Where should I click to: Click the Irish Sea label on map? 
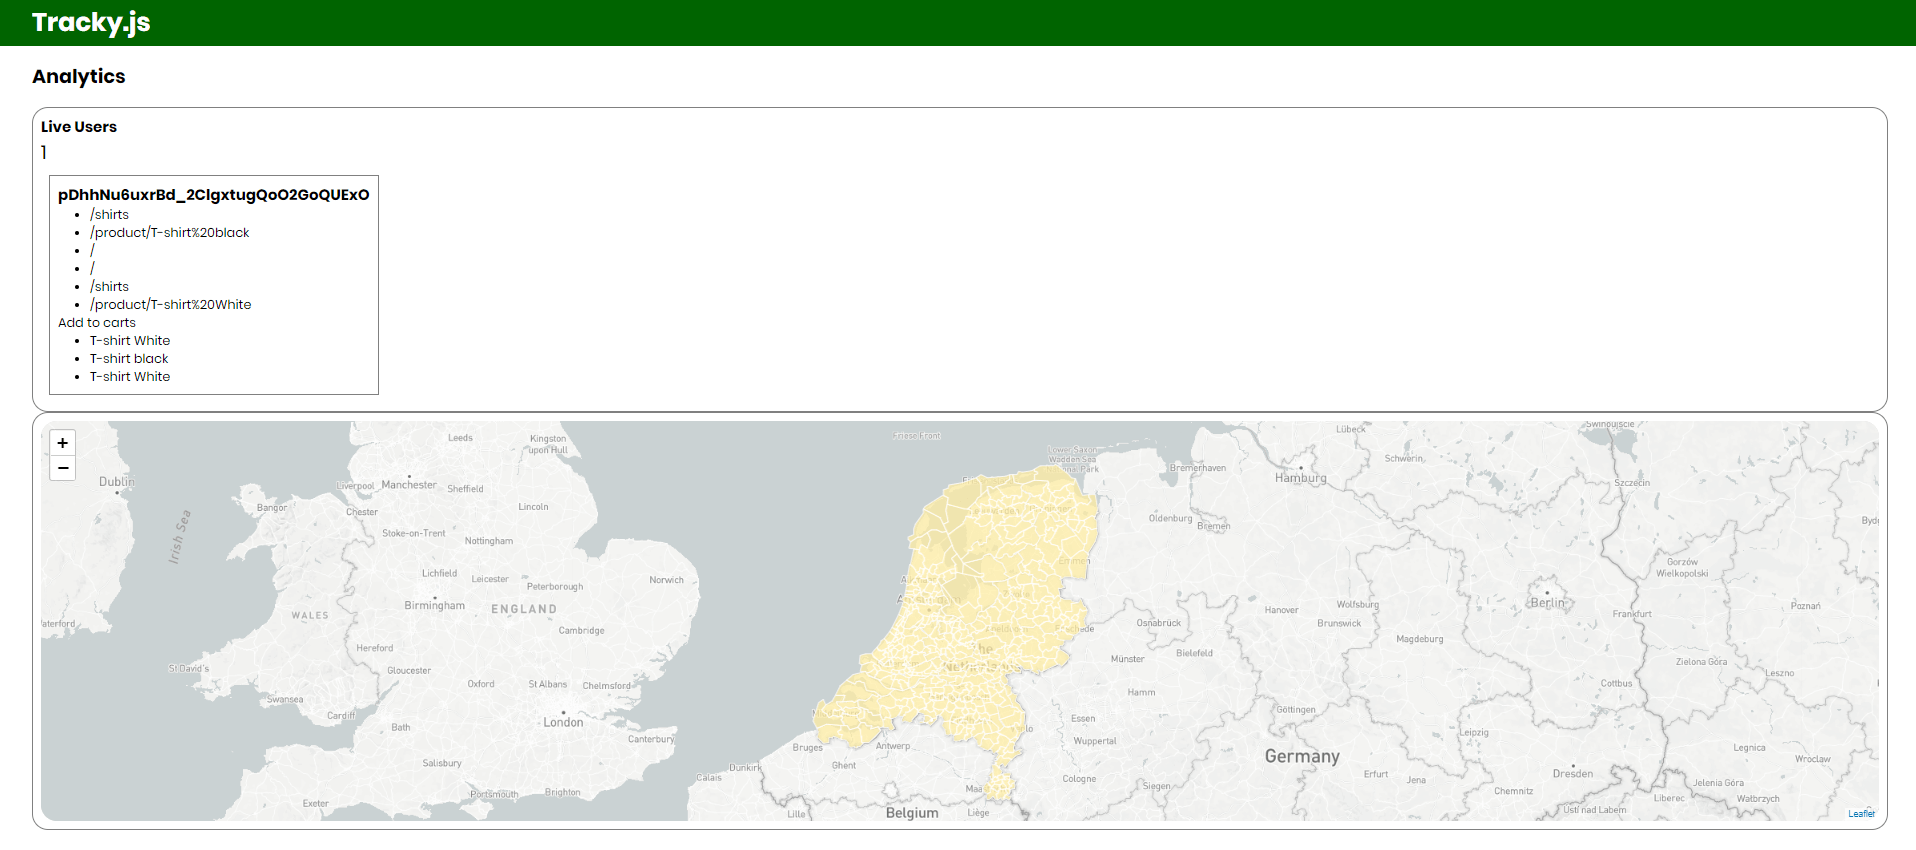(x=179, y=537)
